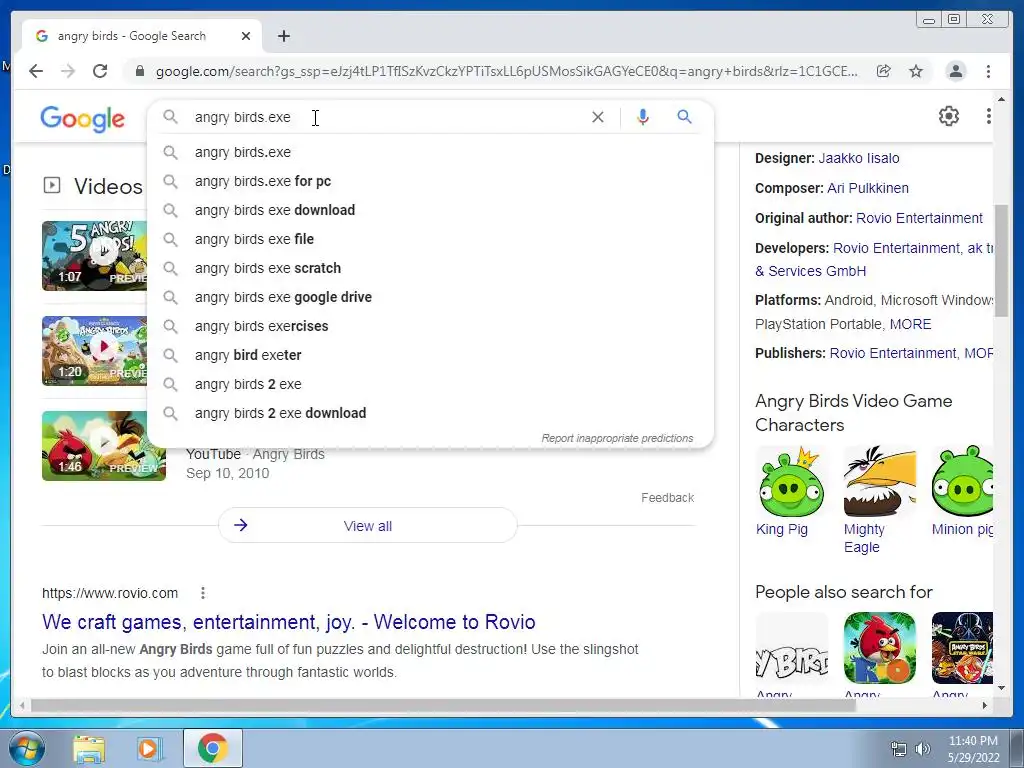The width and height of the screenshot is (1024, 768).
Task: Reload the current page
Action: (100, 71)
